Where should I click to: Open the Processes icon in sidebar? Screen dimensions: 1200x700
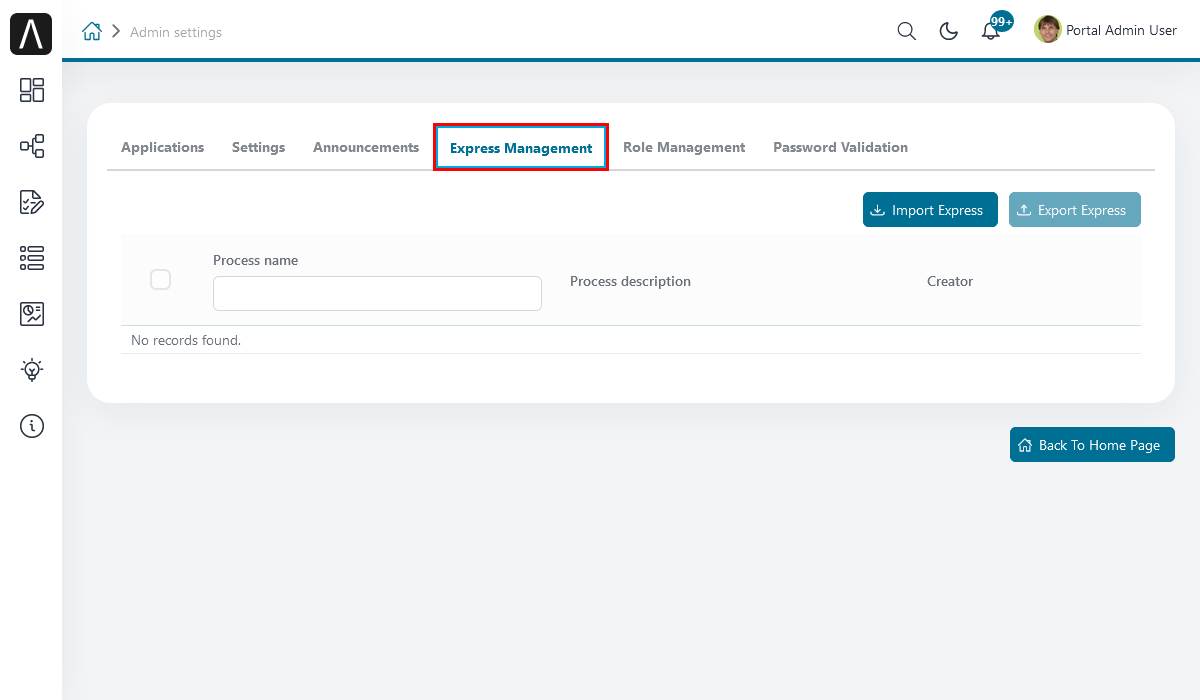click(x=32, y=146)
